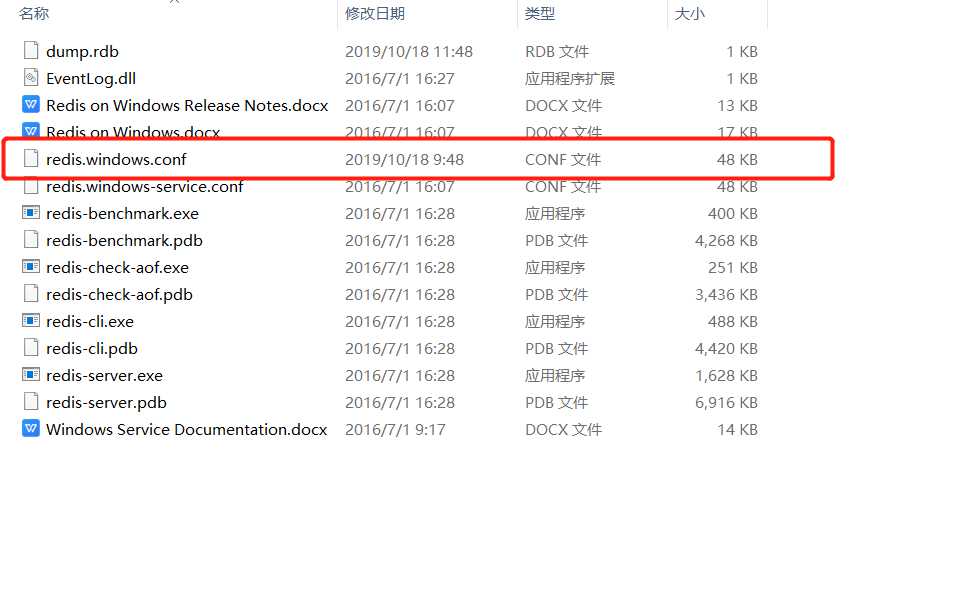Image resolution: width=971 pixels, height=598 pixels.
Task: Sort files by 大小 column header
Action: (689, 14)
